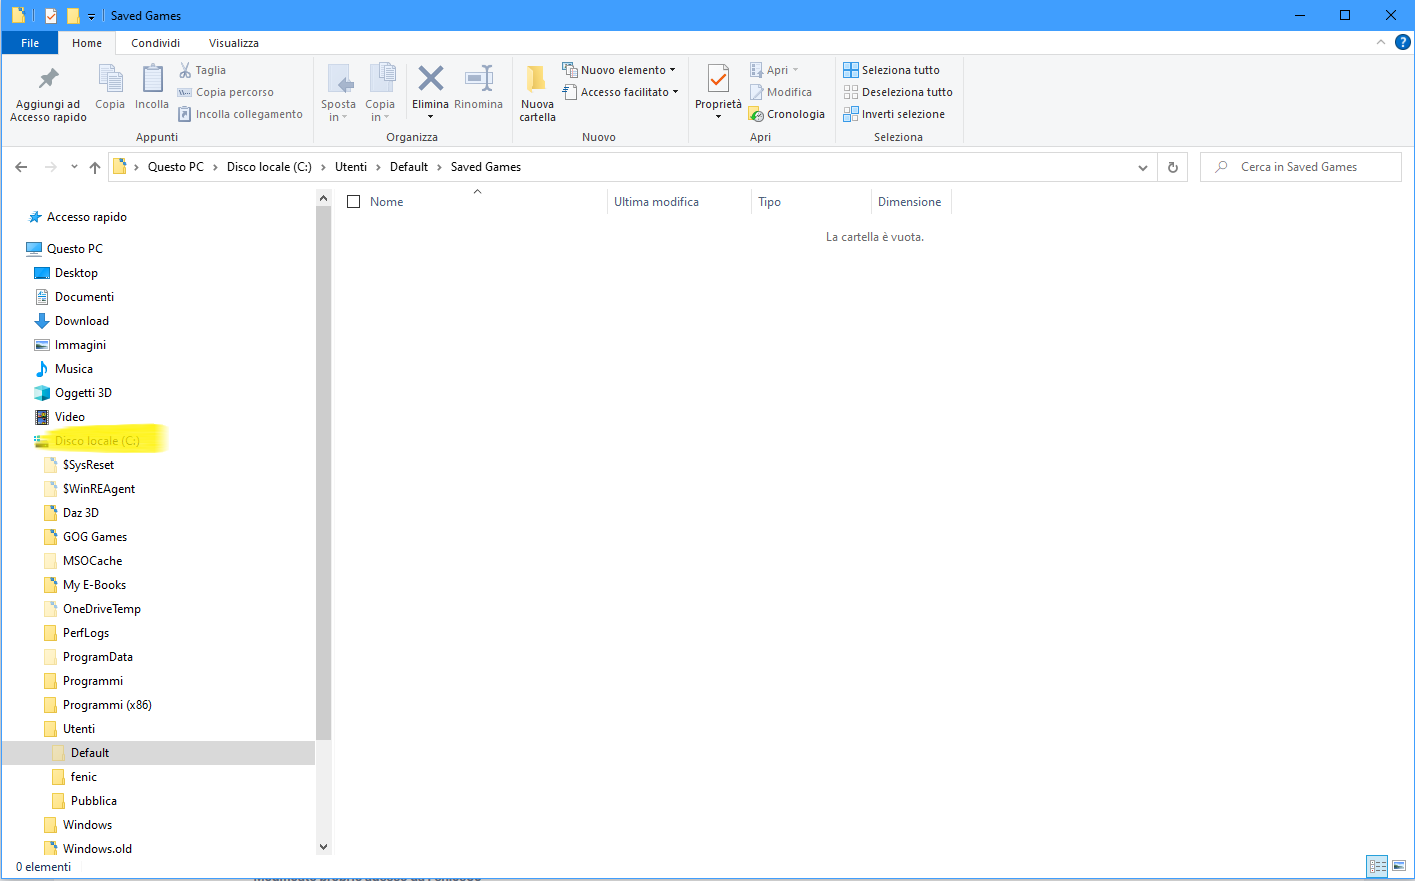The height and width of the screenshot is (881, 1415).
Task: Click Aggiungi ad Accesso rapido pin icon
Action: [48, 80]
